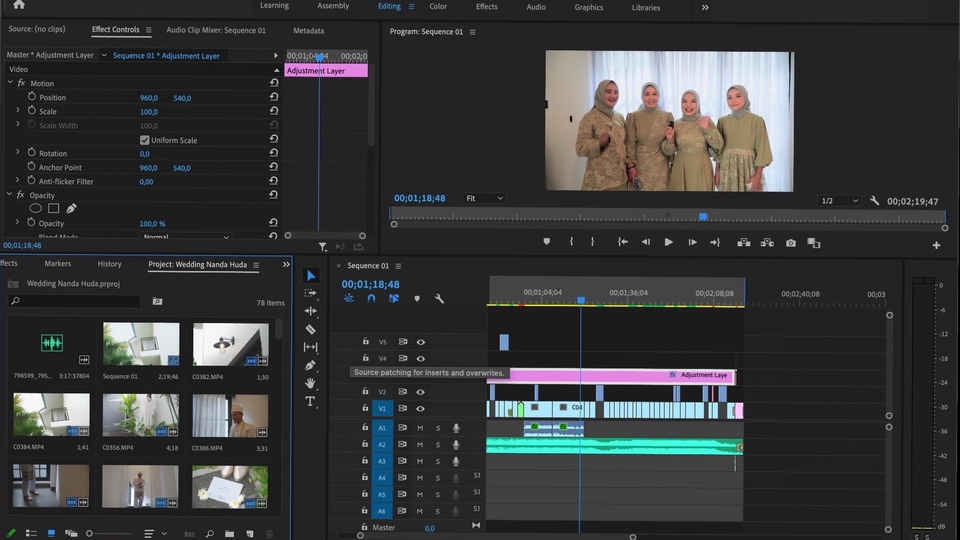Open the Metadata panel tab

pyautogui.click(x=308, y=30)
